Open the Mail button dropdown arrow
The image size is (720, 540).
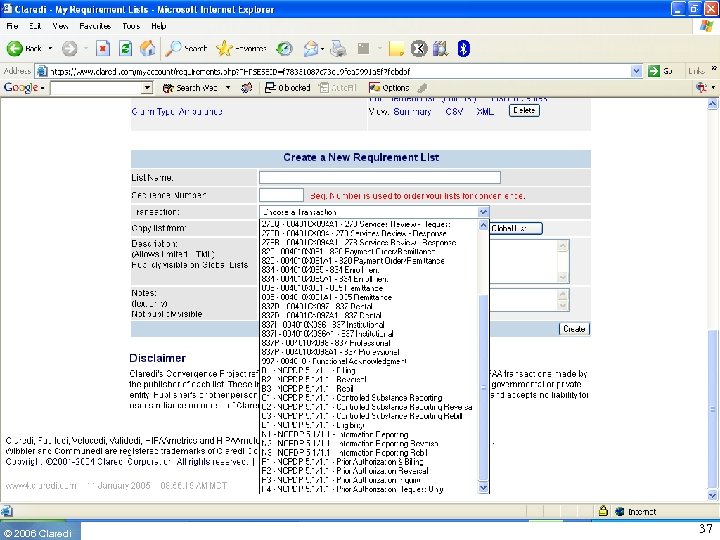coord(322,49)
